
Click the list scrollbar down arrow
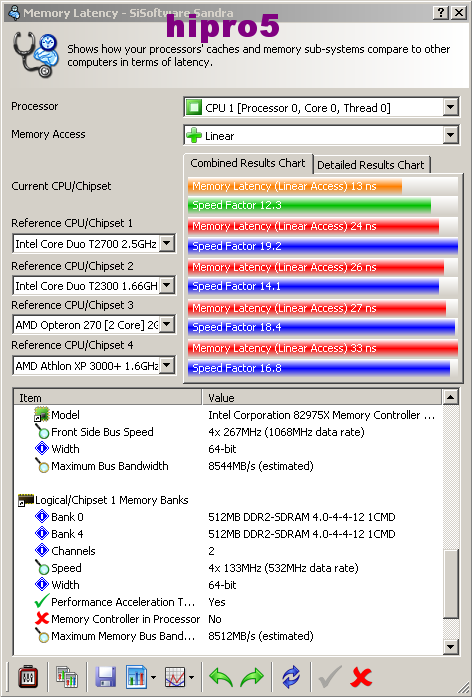pos(450,647)
